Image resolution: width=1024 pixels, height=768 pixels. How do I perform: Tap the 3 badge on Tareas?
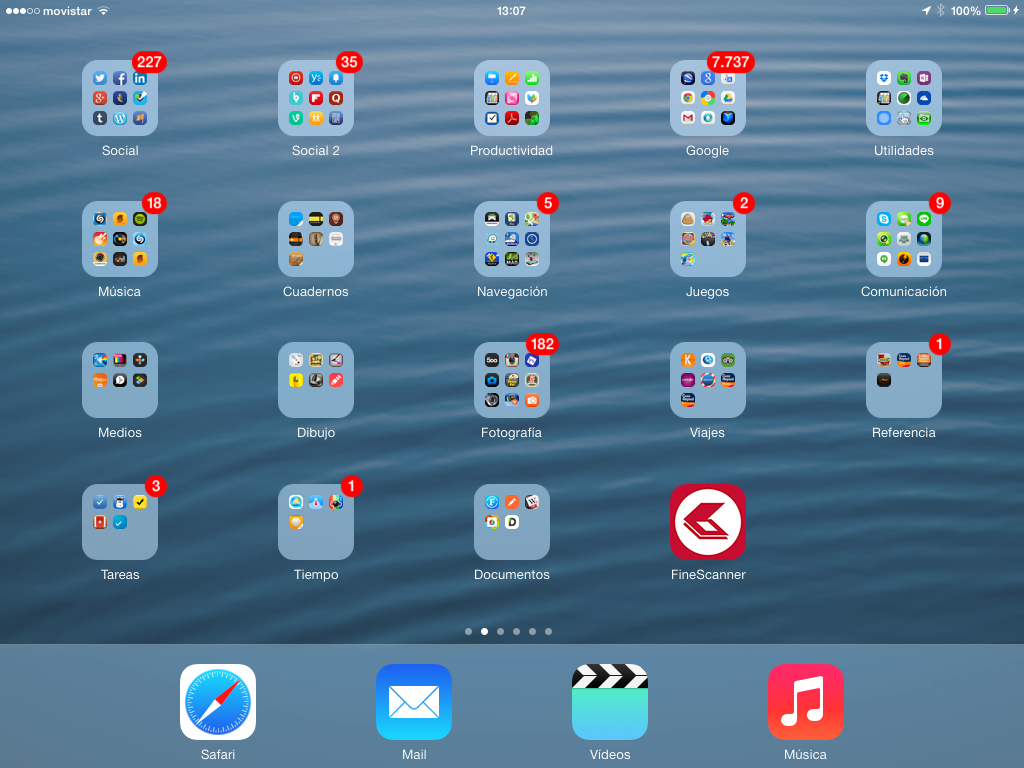coord(156,486)
